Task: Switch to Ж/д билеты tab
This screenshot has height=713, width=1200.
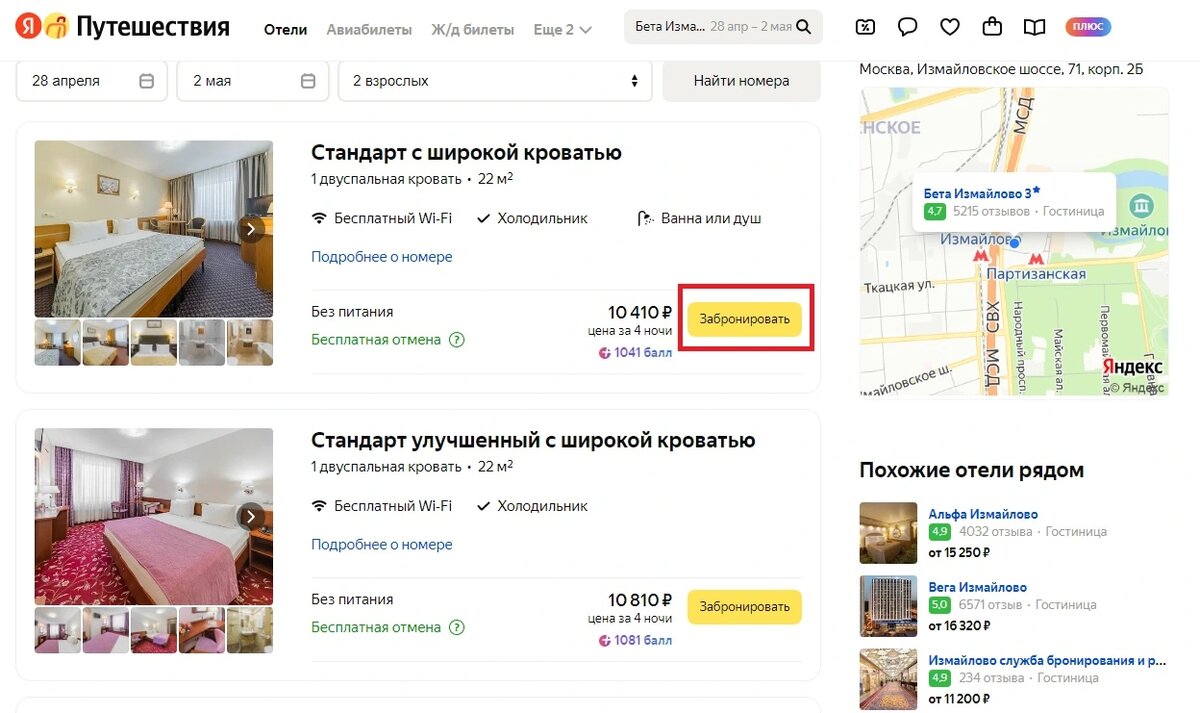Action: point(473,30)
